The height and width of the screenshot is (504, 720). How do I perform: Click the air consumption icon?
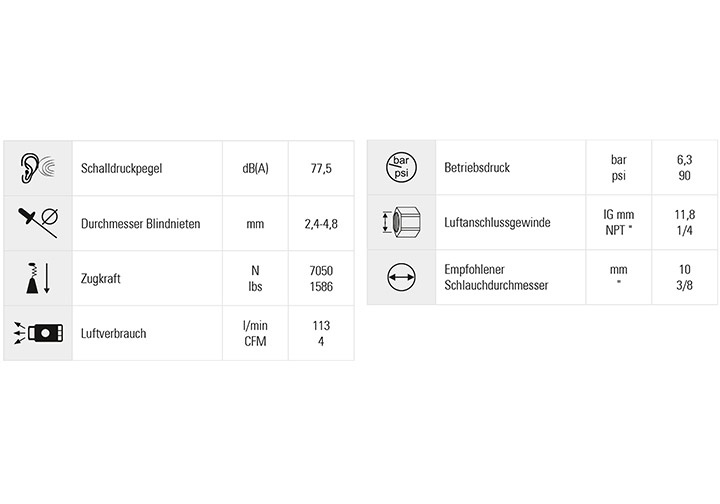(38, 332)
